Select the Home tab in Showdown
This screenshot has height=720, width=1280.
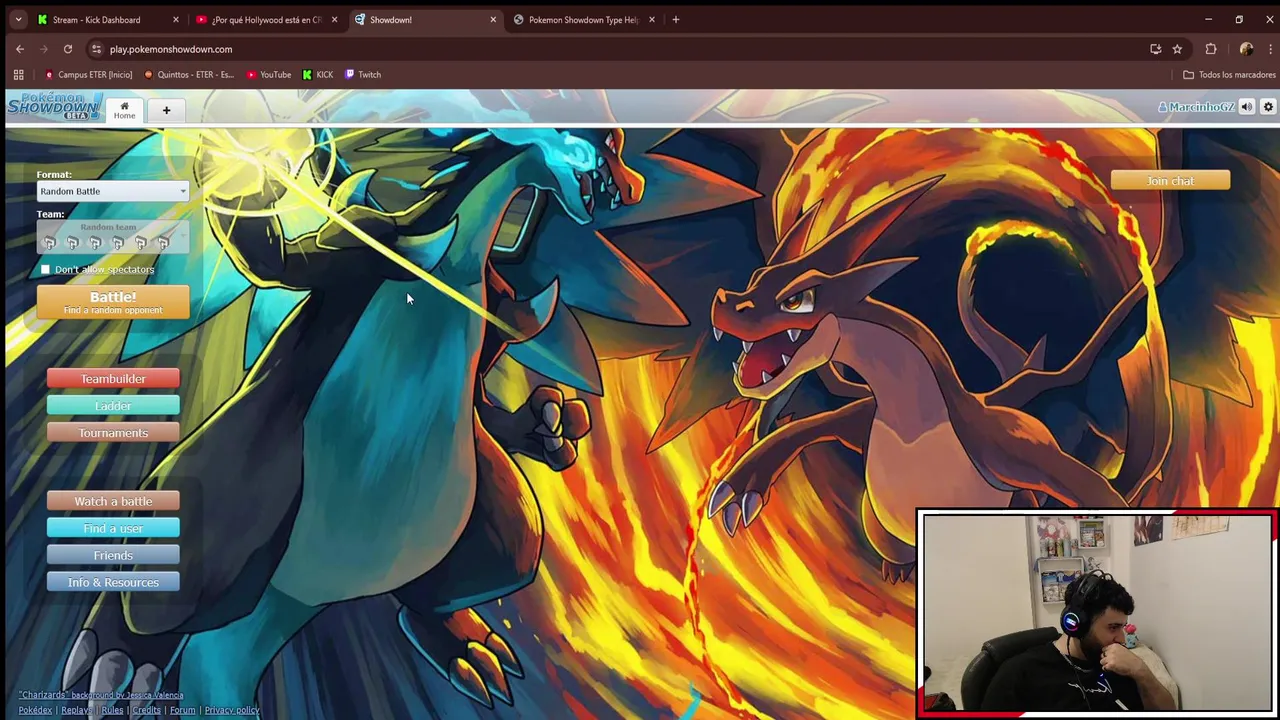[x=124, y=110]
